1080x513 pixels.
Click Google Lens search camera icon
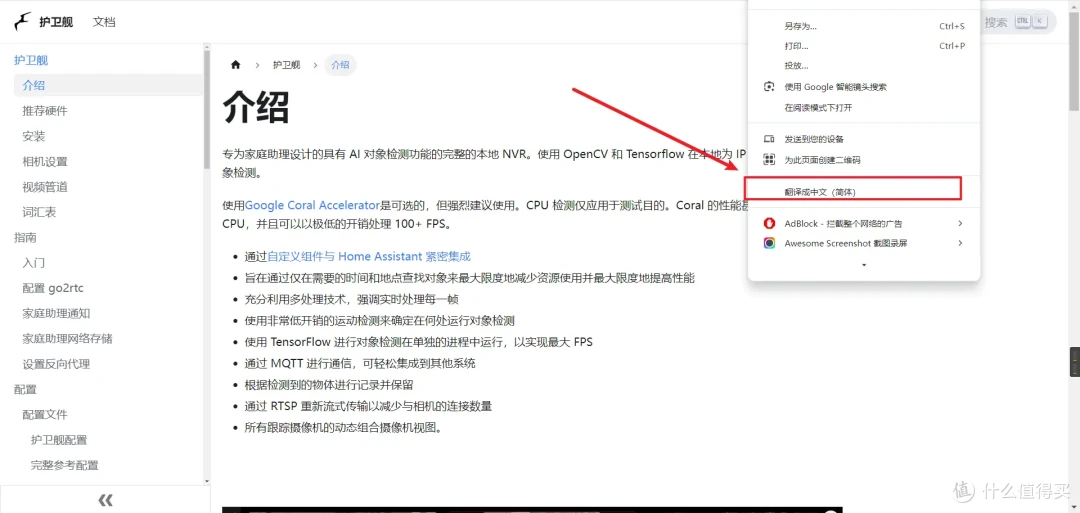coord(769,87)
